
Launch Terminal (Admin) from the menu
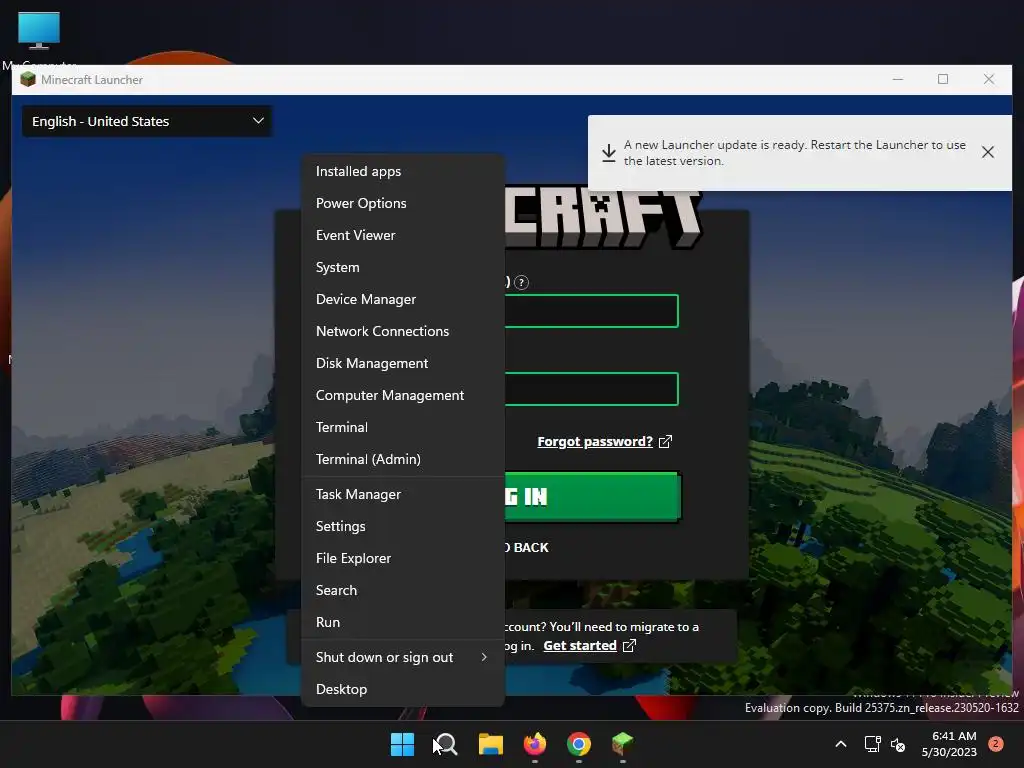(x=402, y=459)
